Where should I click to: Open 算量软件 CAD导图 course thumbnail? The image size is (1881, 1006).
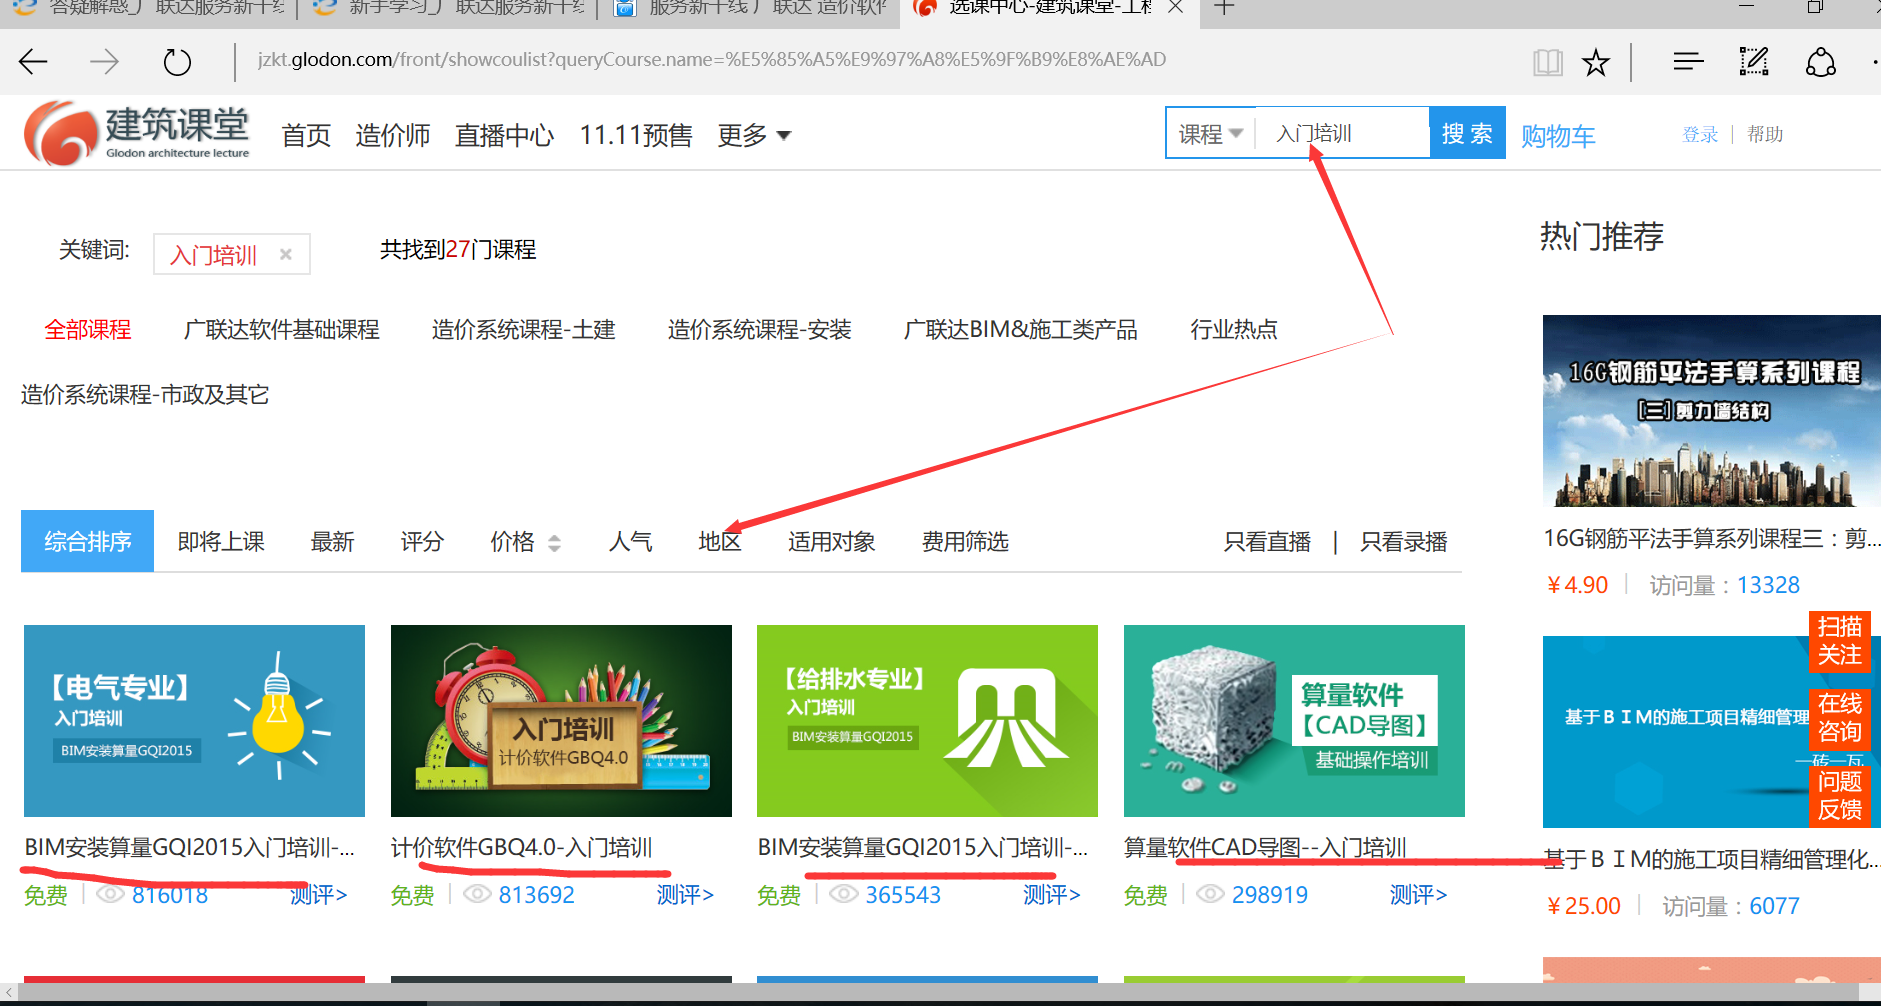1294,721
